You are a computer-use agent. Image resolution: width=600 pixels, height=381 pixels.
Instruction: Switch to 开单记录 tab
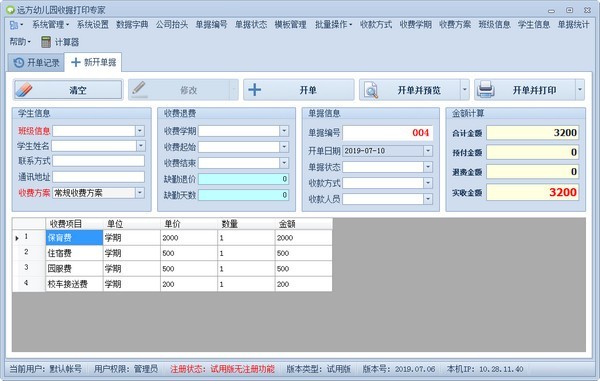(x=36, y=63)
